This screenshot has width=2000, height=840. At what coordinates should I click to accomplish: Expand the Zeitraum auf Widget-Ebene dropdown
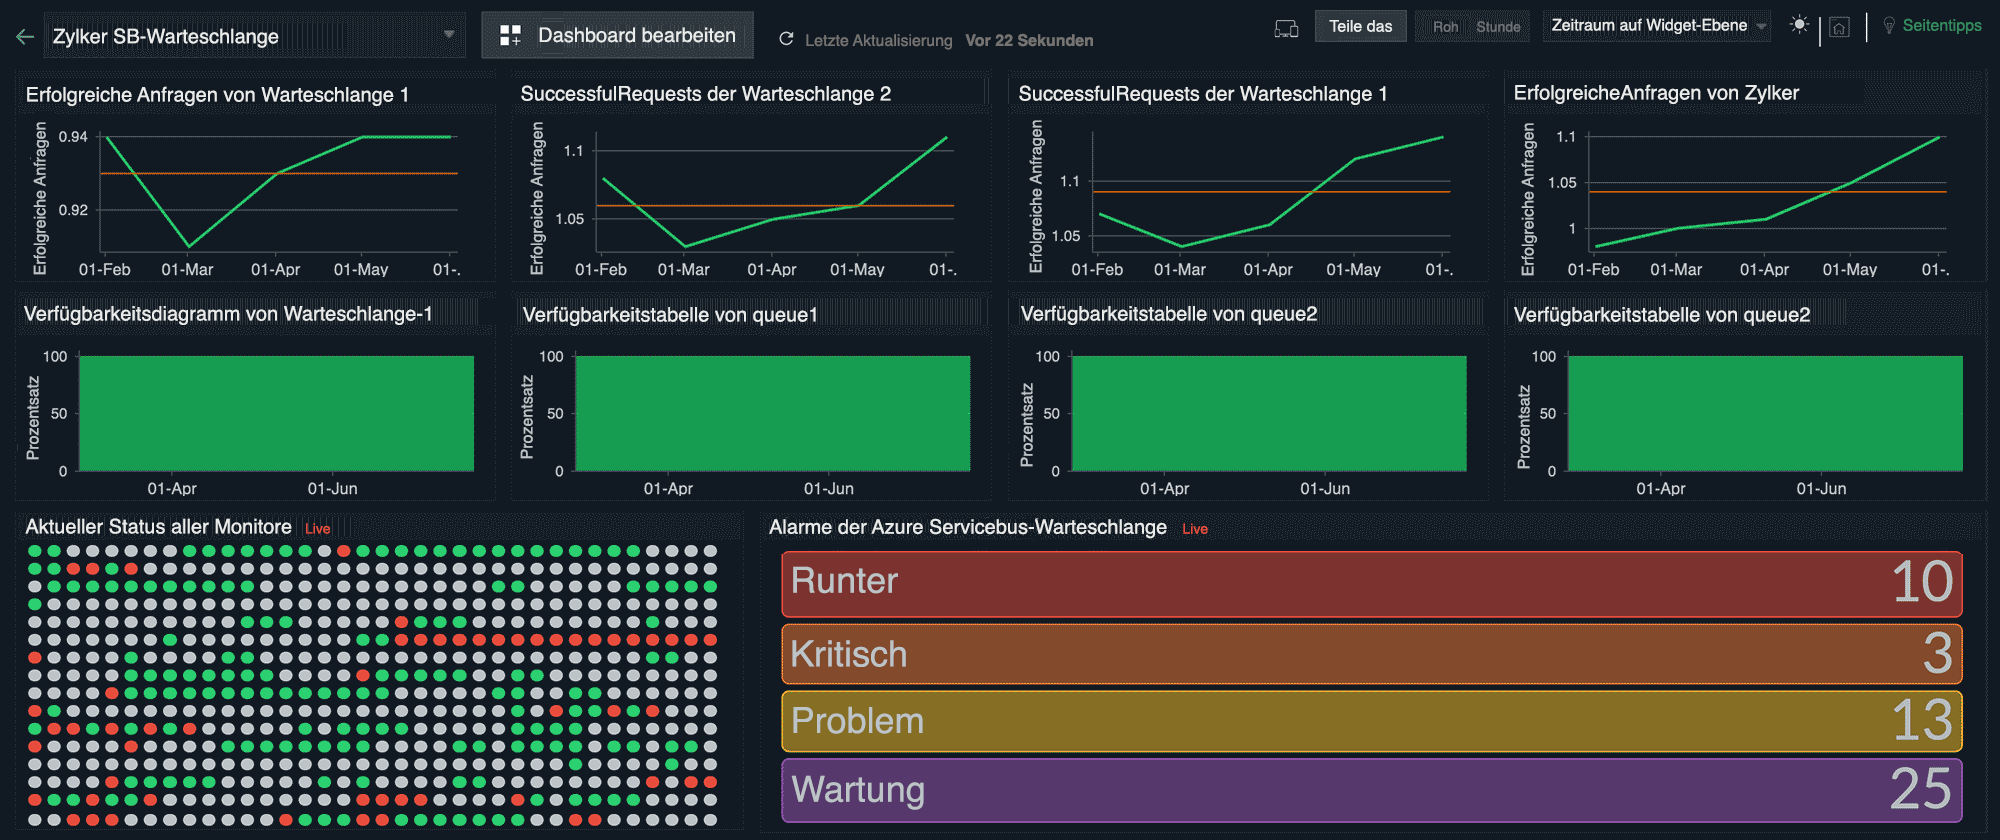pyautogui.click(x=1760, y=26)
